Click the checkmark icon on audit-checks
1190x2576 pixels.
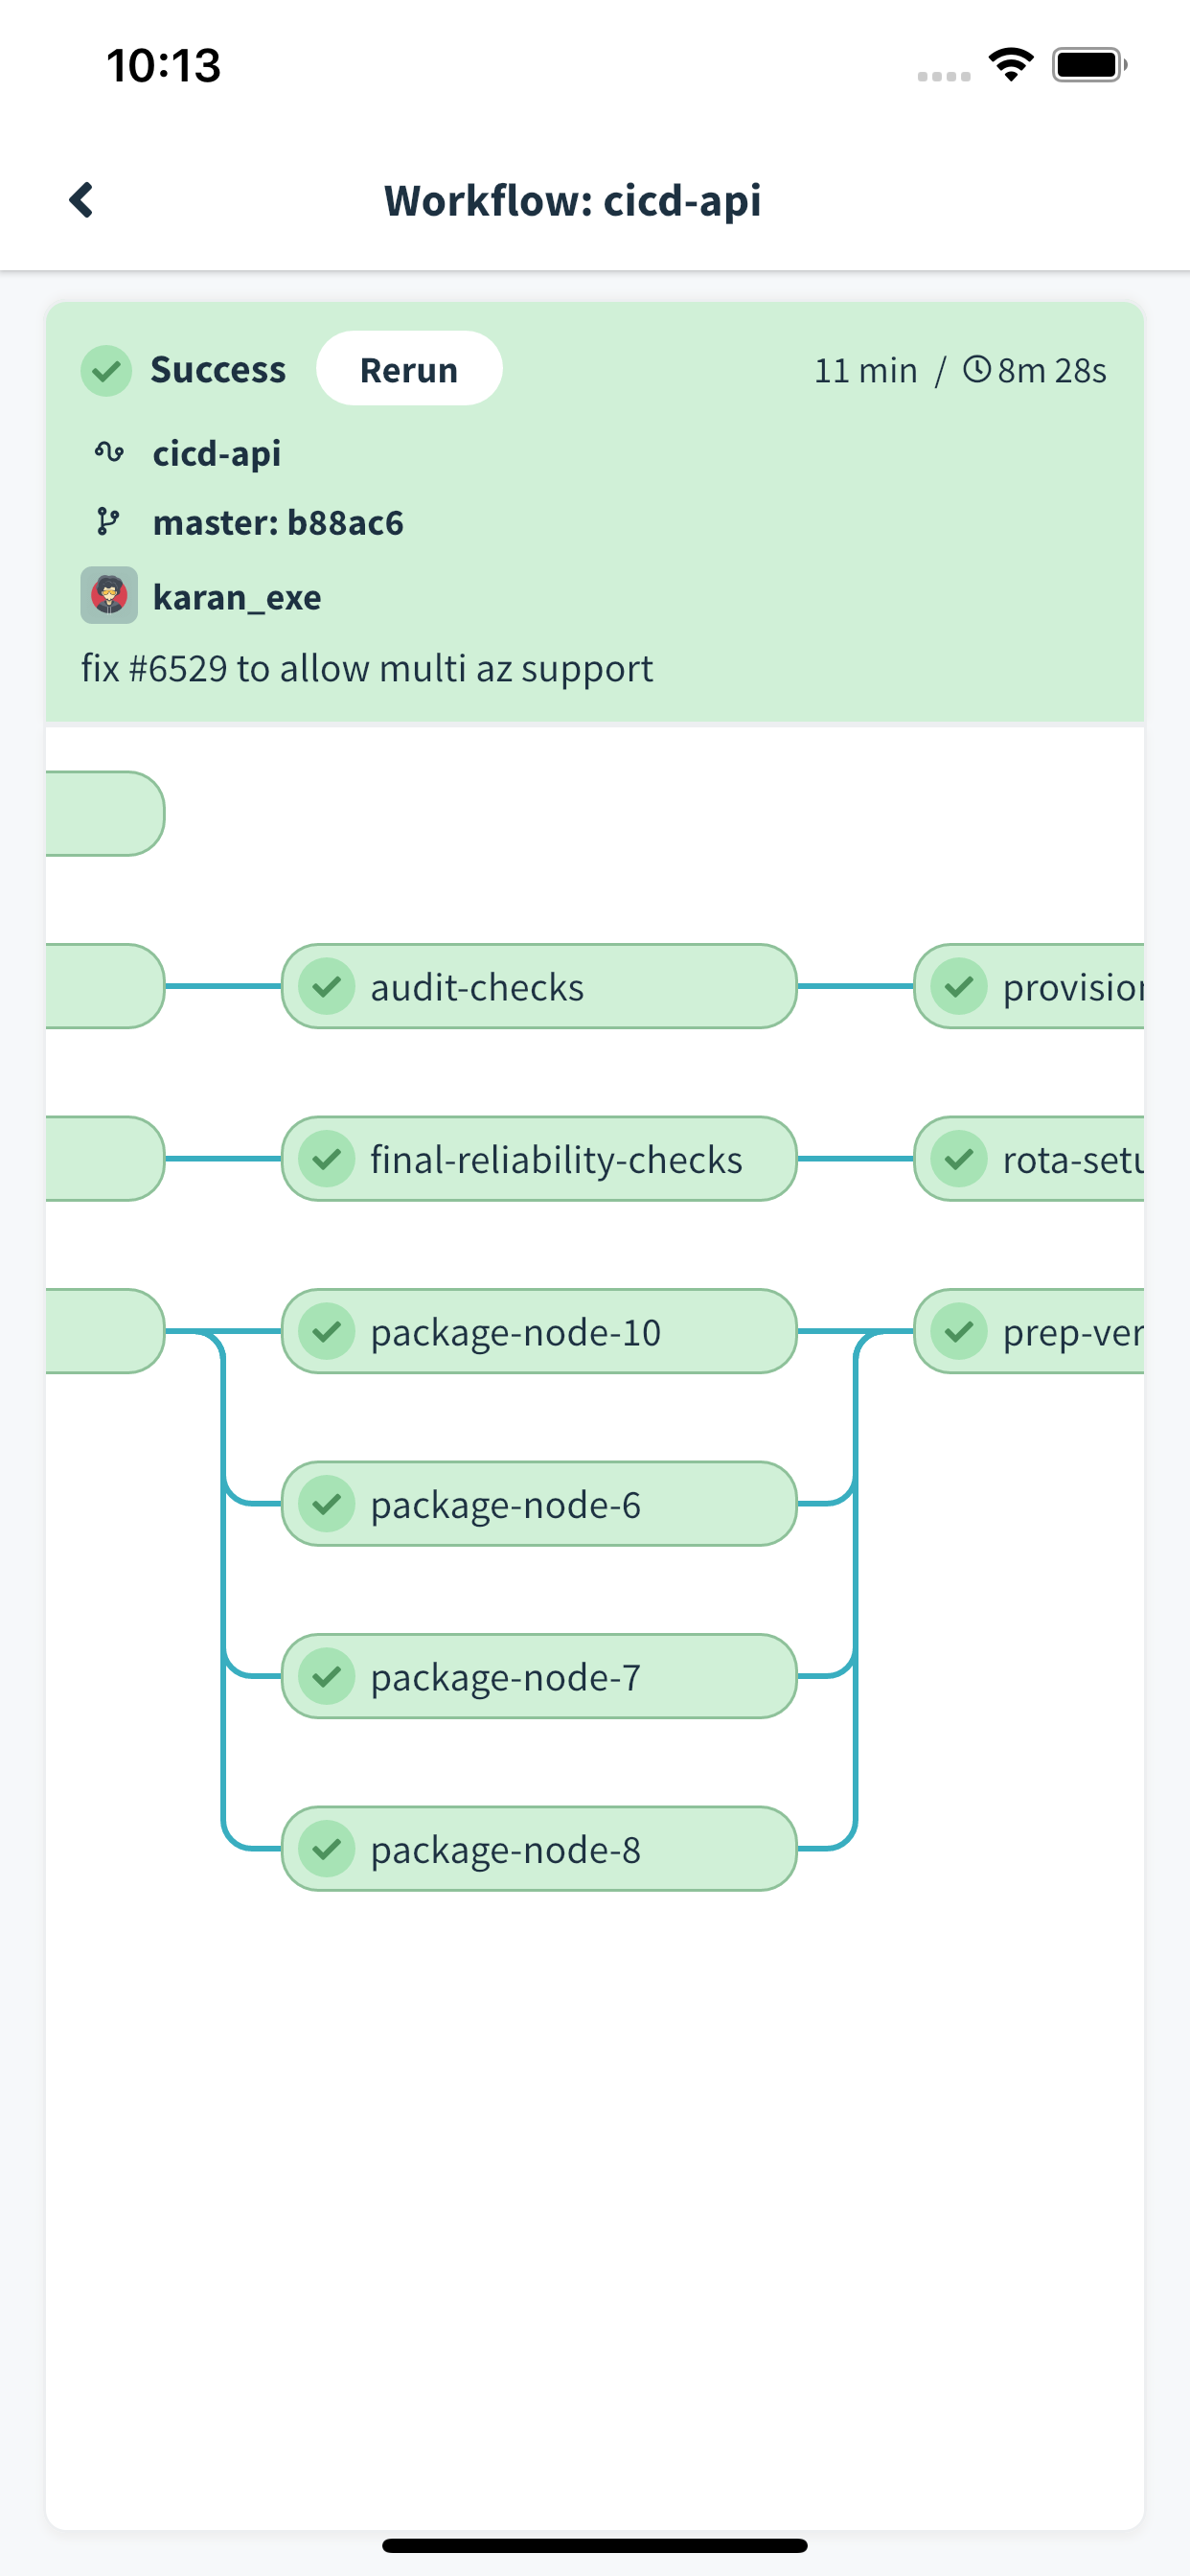(327, 987)
